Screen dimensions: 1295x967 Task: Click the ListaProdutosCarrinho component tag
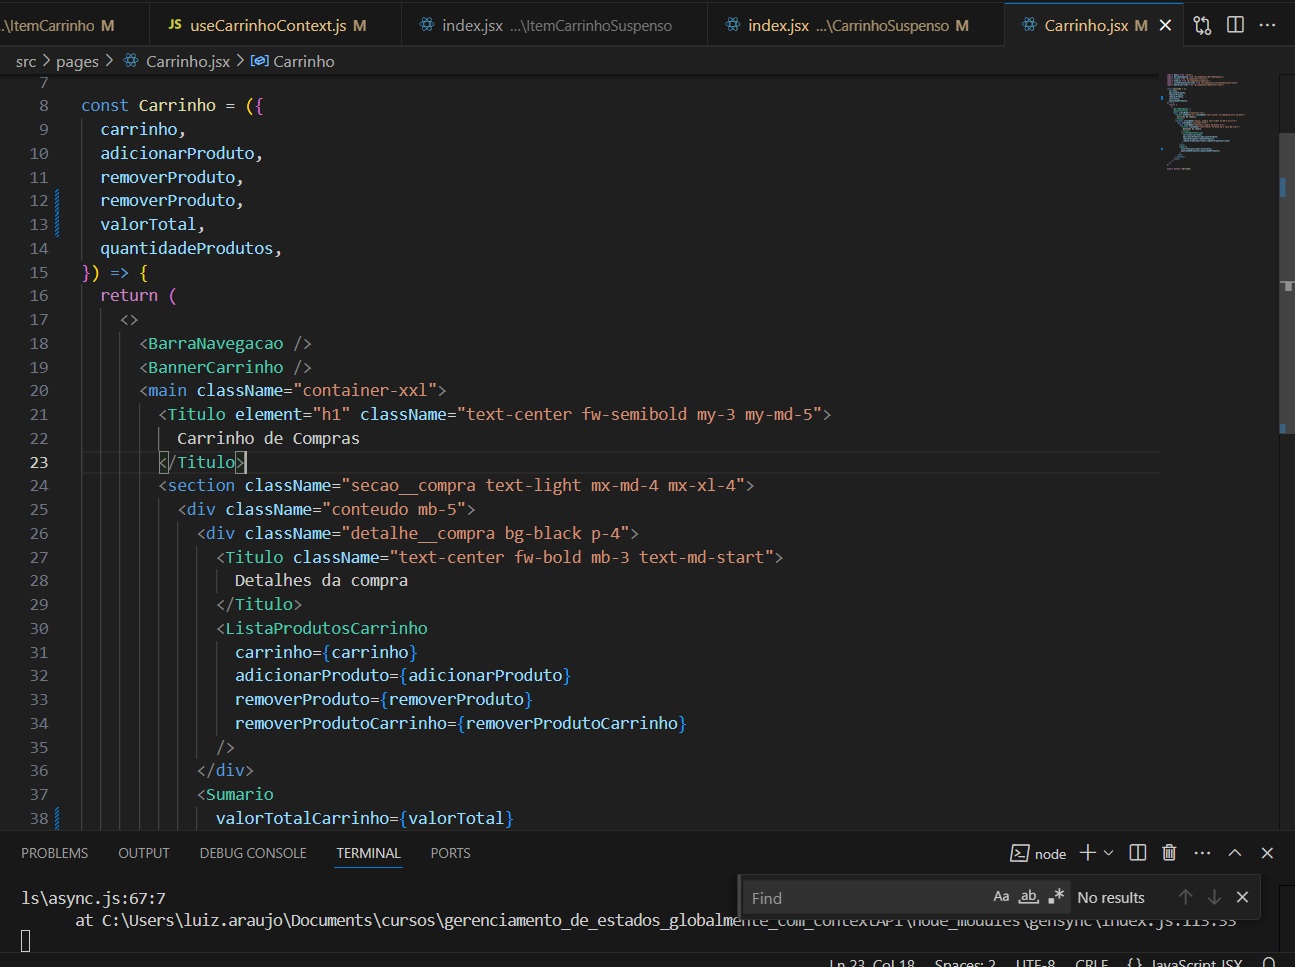[x=326, y=628]
